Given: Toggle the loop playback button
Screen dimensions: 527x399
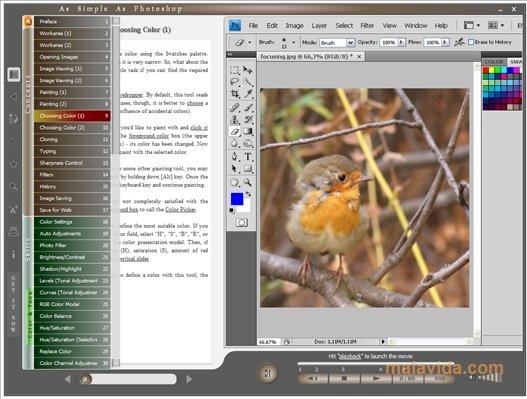Looking at the screenshot, I should pyautogui.click(x=440, y=378).
